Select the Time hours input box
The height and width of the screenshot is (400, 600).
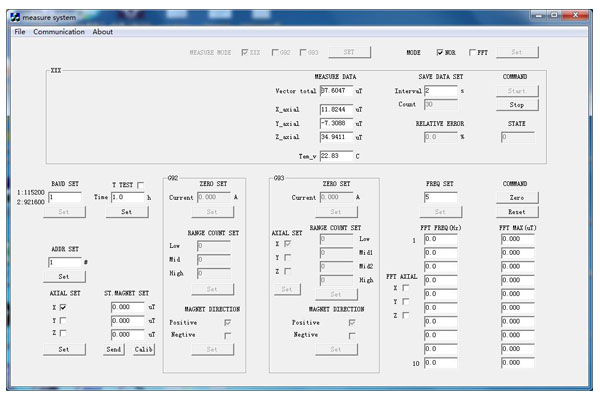coord(129,198)
